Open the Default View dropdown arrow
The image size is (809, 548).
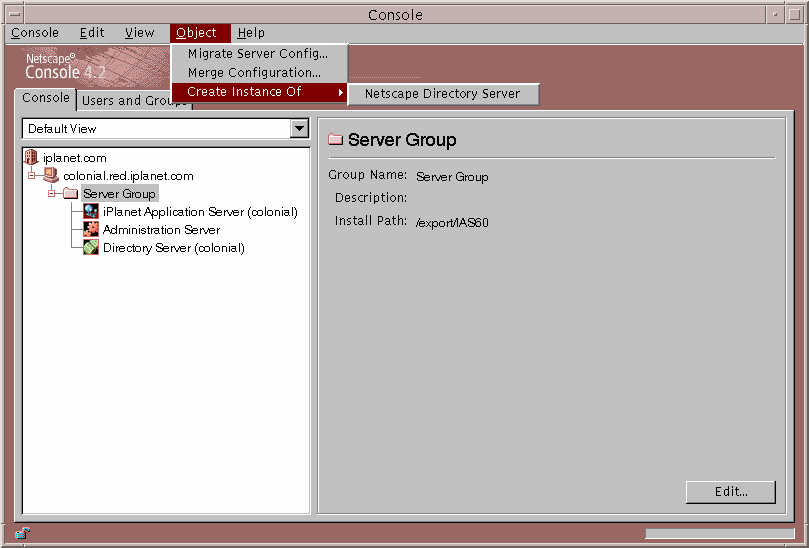[299, 128]
